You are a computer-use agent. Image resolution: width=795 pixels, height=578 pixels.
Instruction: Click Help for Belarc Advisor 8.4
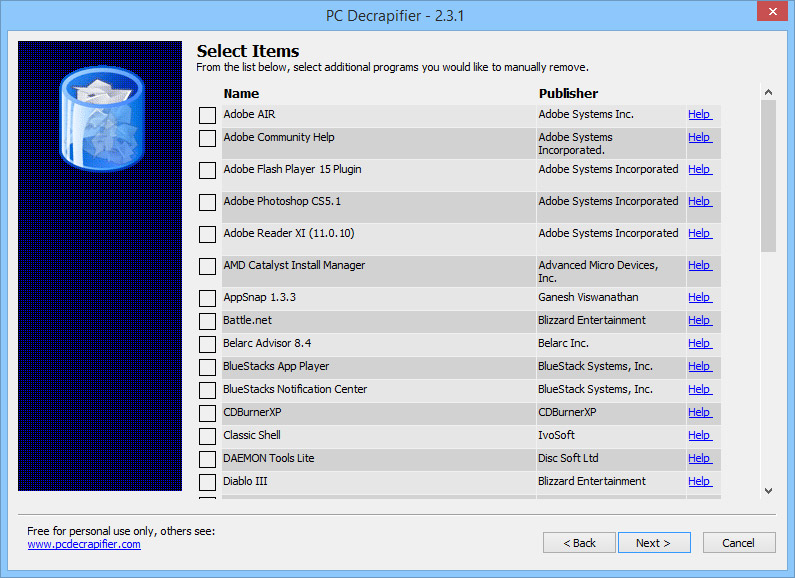click(700, 343)
